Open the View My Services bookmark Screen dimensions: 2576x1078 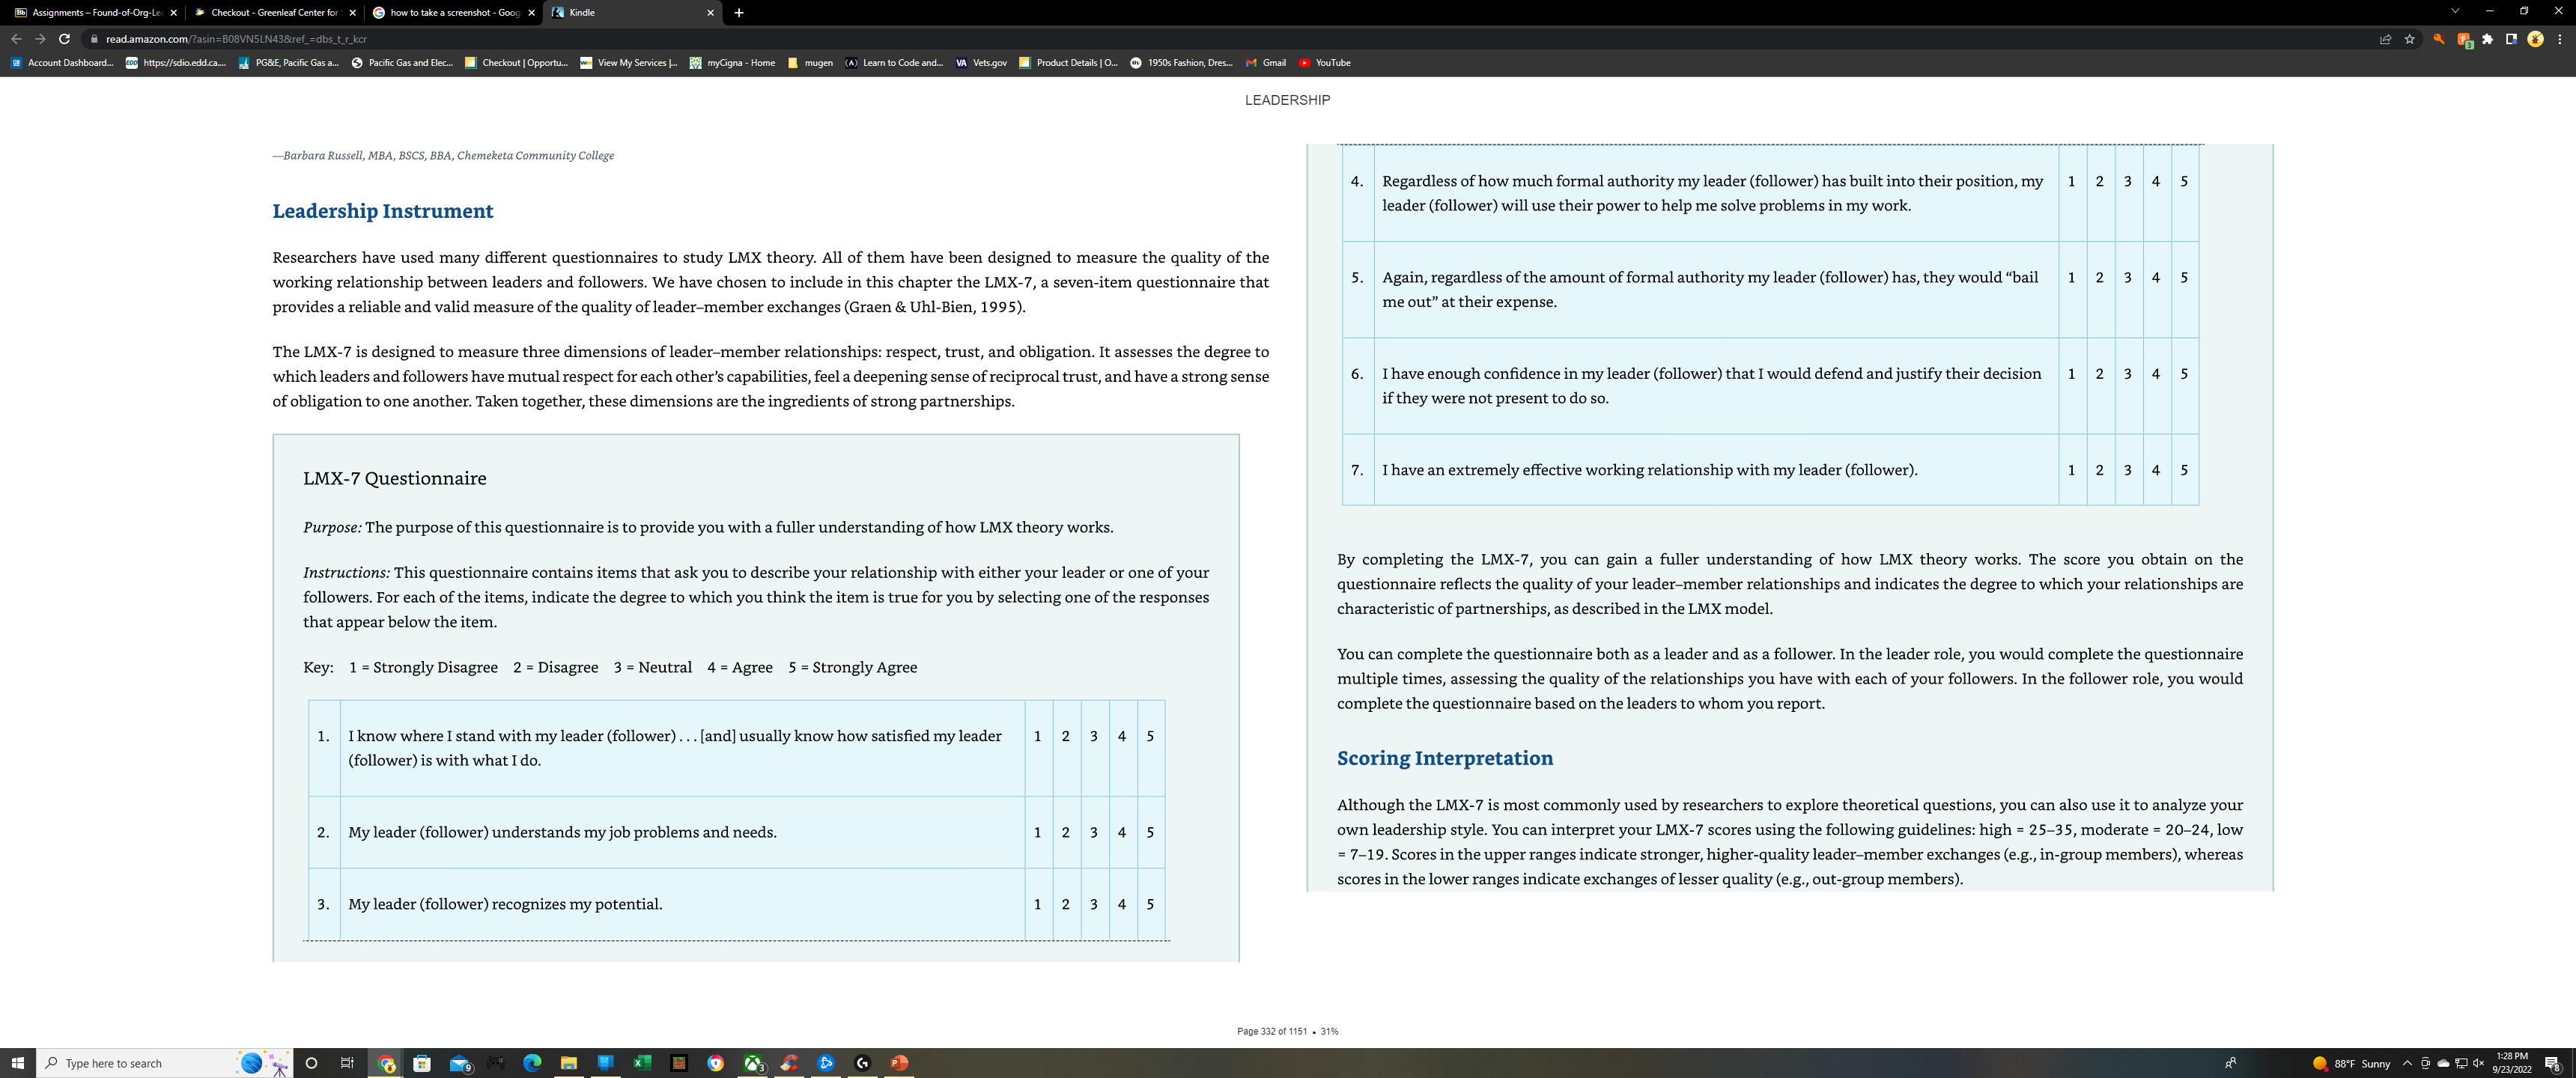[629, 63]
